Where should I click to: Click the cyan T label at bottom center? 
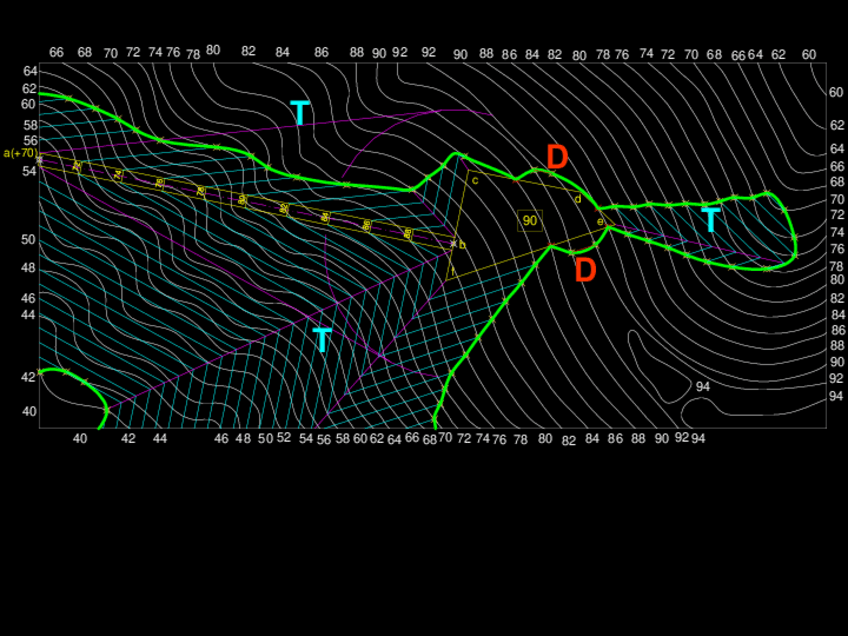tap(322, 340)
